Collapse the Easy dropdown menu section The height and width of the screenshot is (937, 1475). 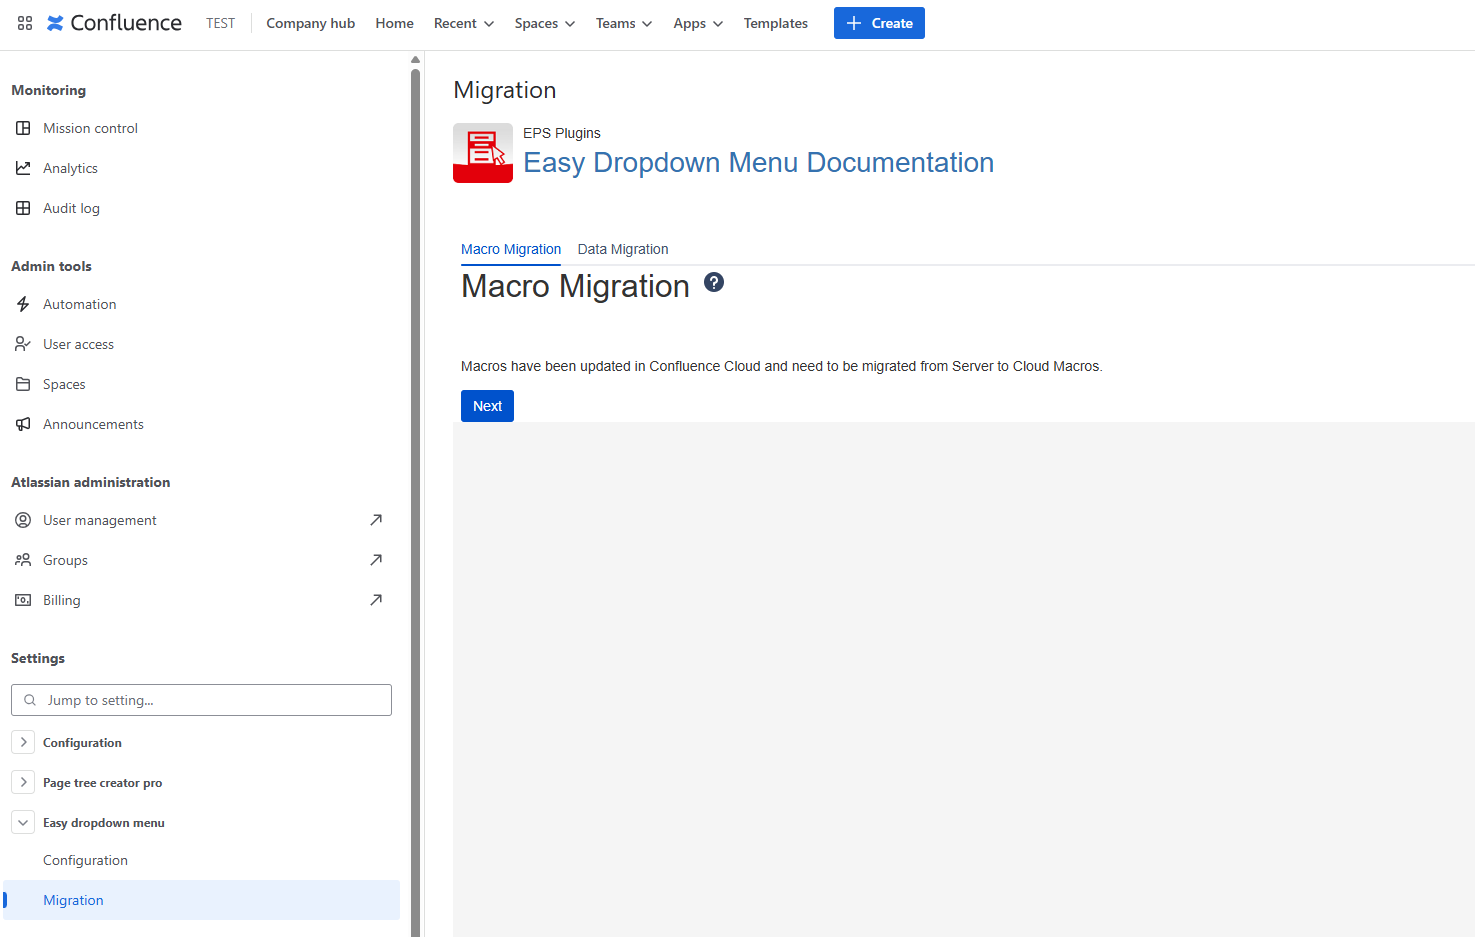23,822
